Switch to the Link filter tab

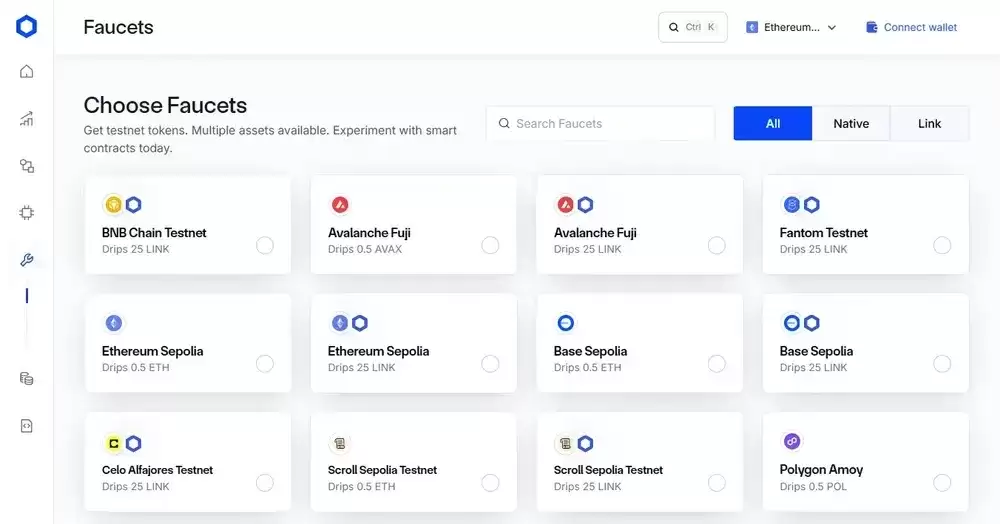929,124
